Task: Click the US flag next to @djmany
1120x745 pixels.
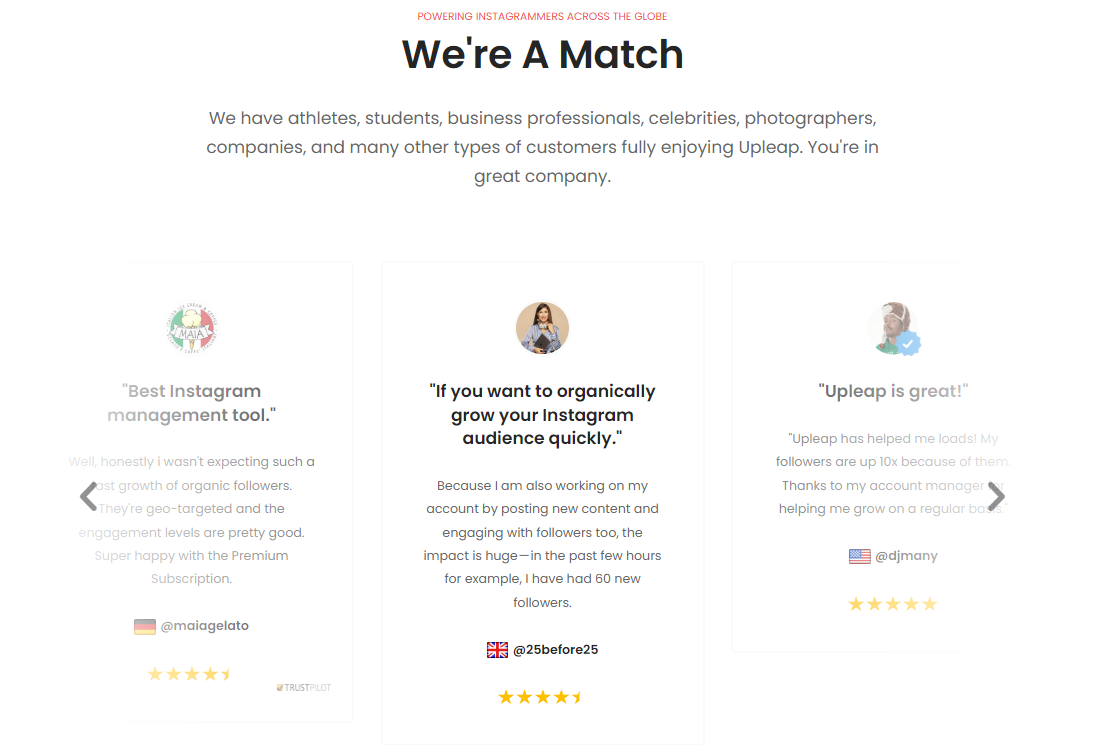Action: click(x=859, y=556)
